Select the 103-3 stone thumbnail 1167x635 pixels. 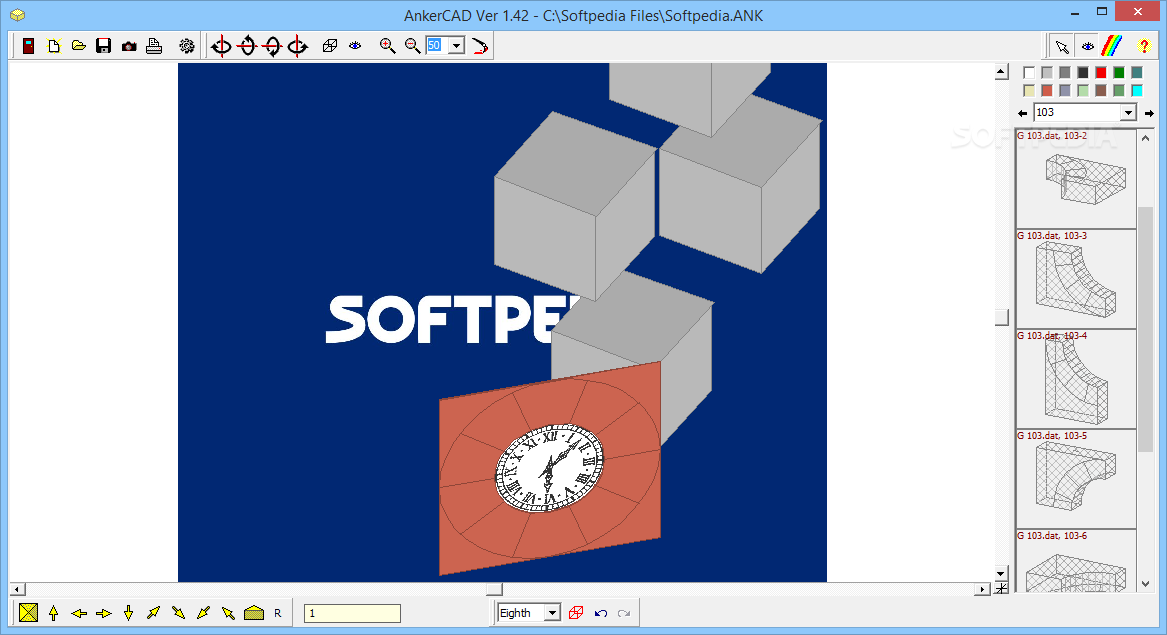[1075, 279]
